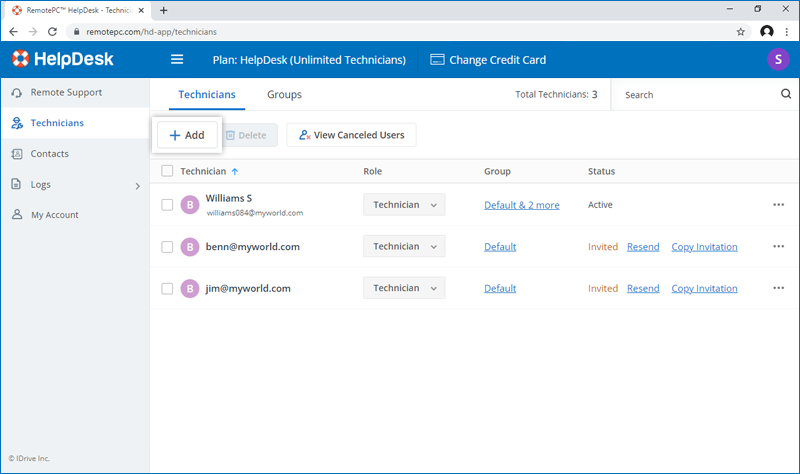Click Resend link for benn@myworld.com

[x=643, y=247]
